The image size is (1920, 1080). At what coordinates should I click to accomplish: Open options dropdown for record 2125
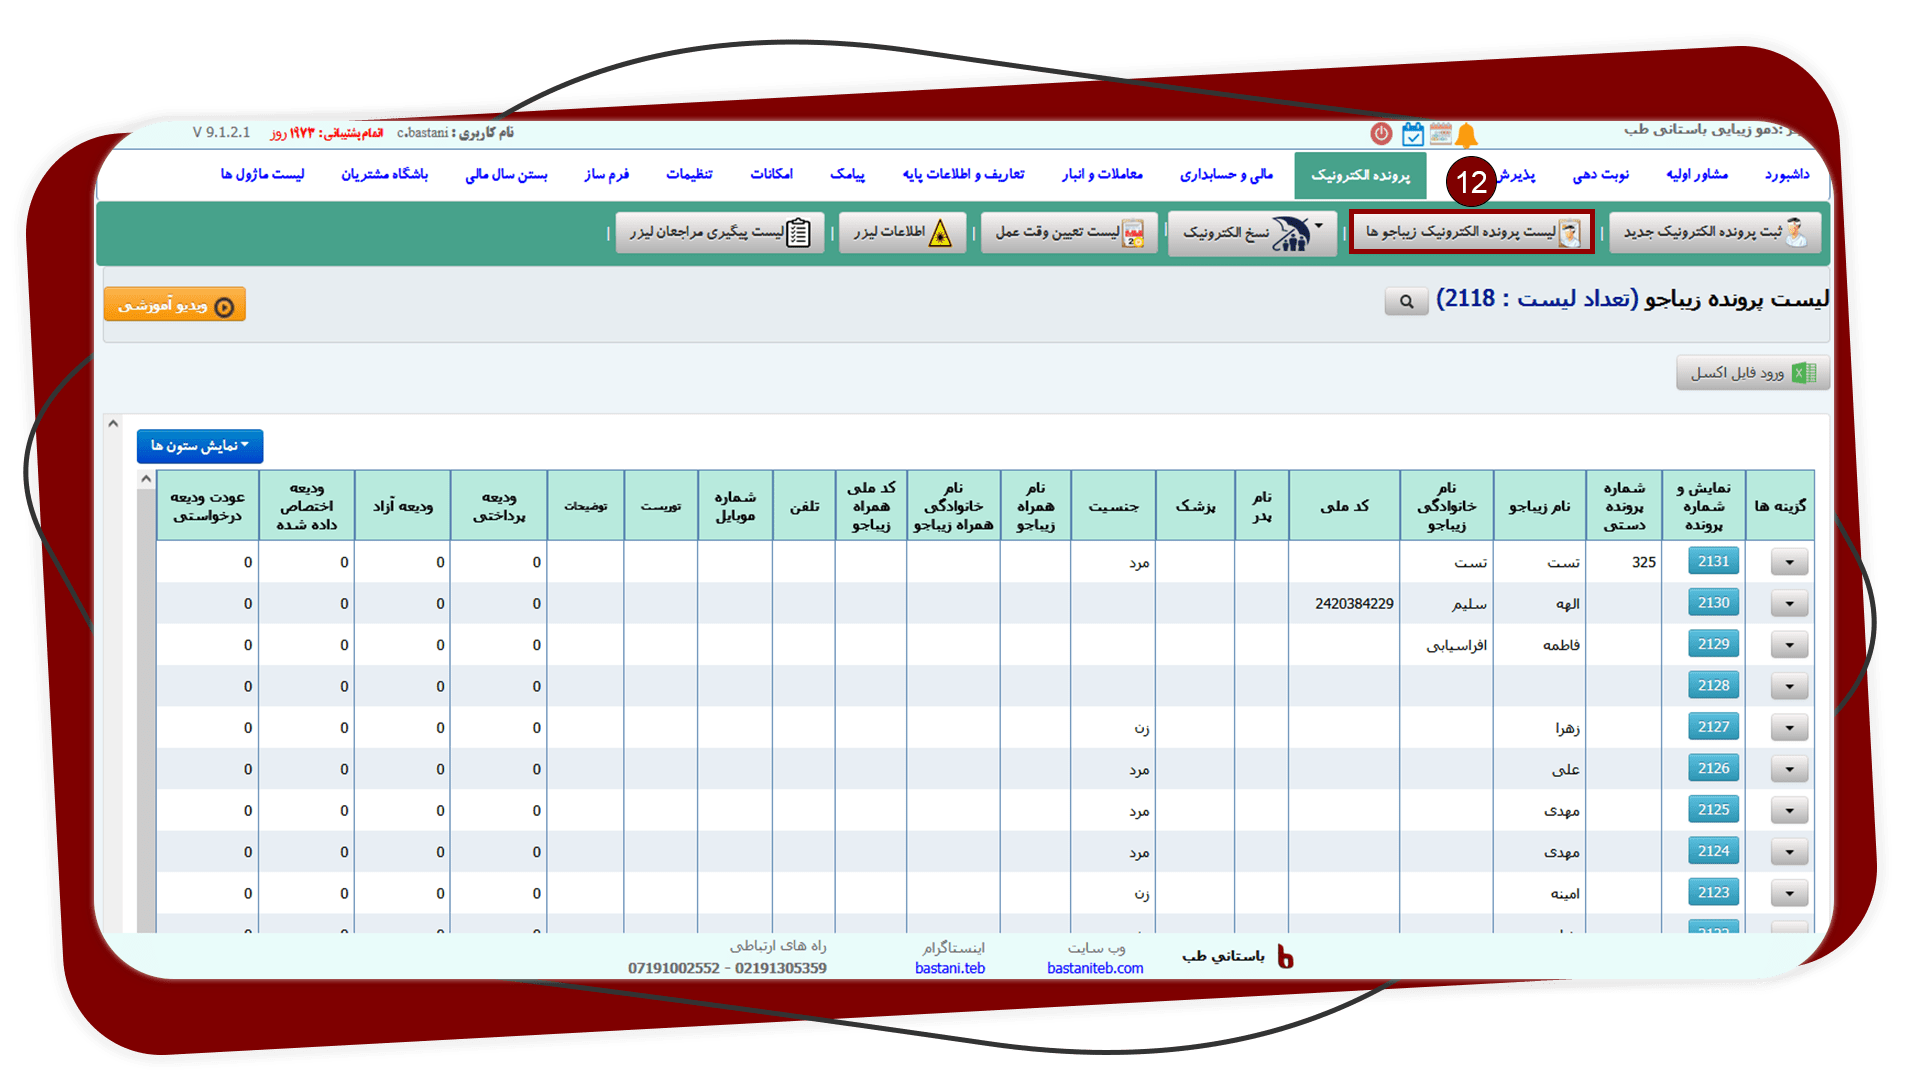pos(1789,811)
